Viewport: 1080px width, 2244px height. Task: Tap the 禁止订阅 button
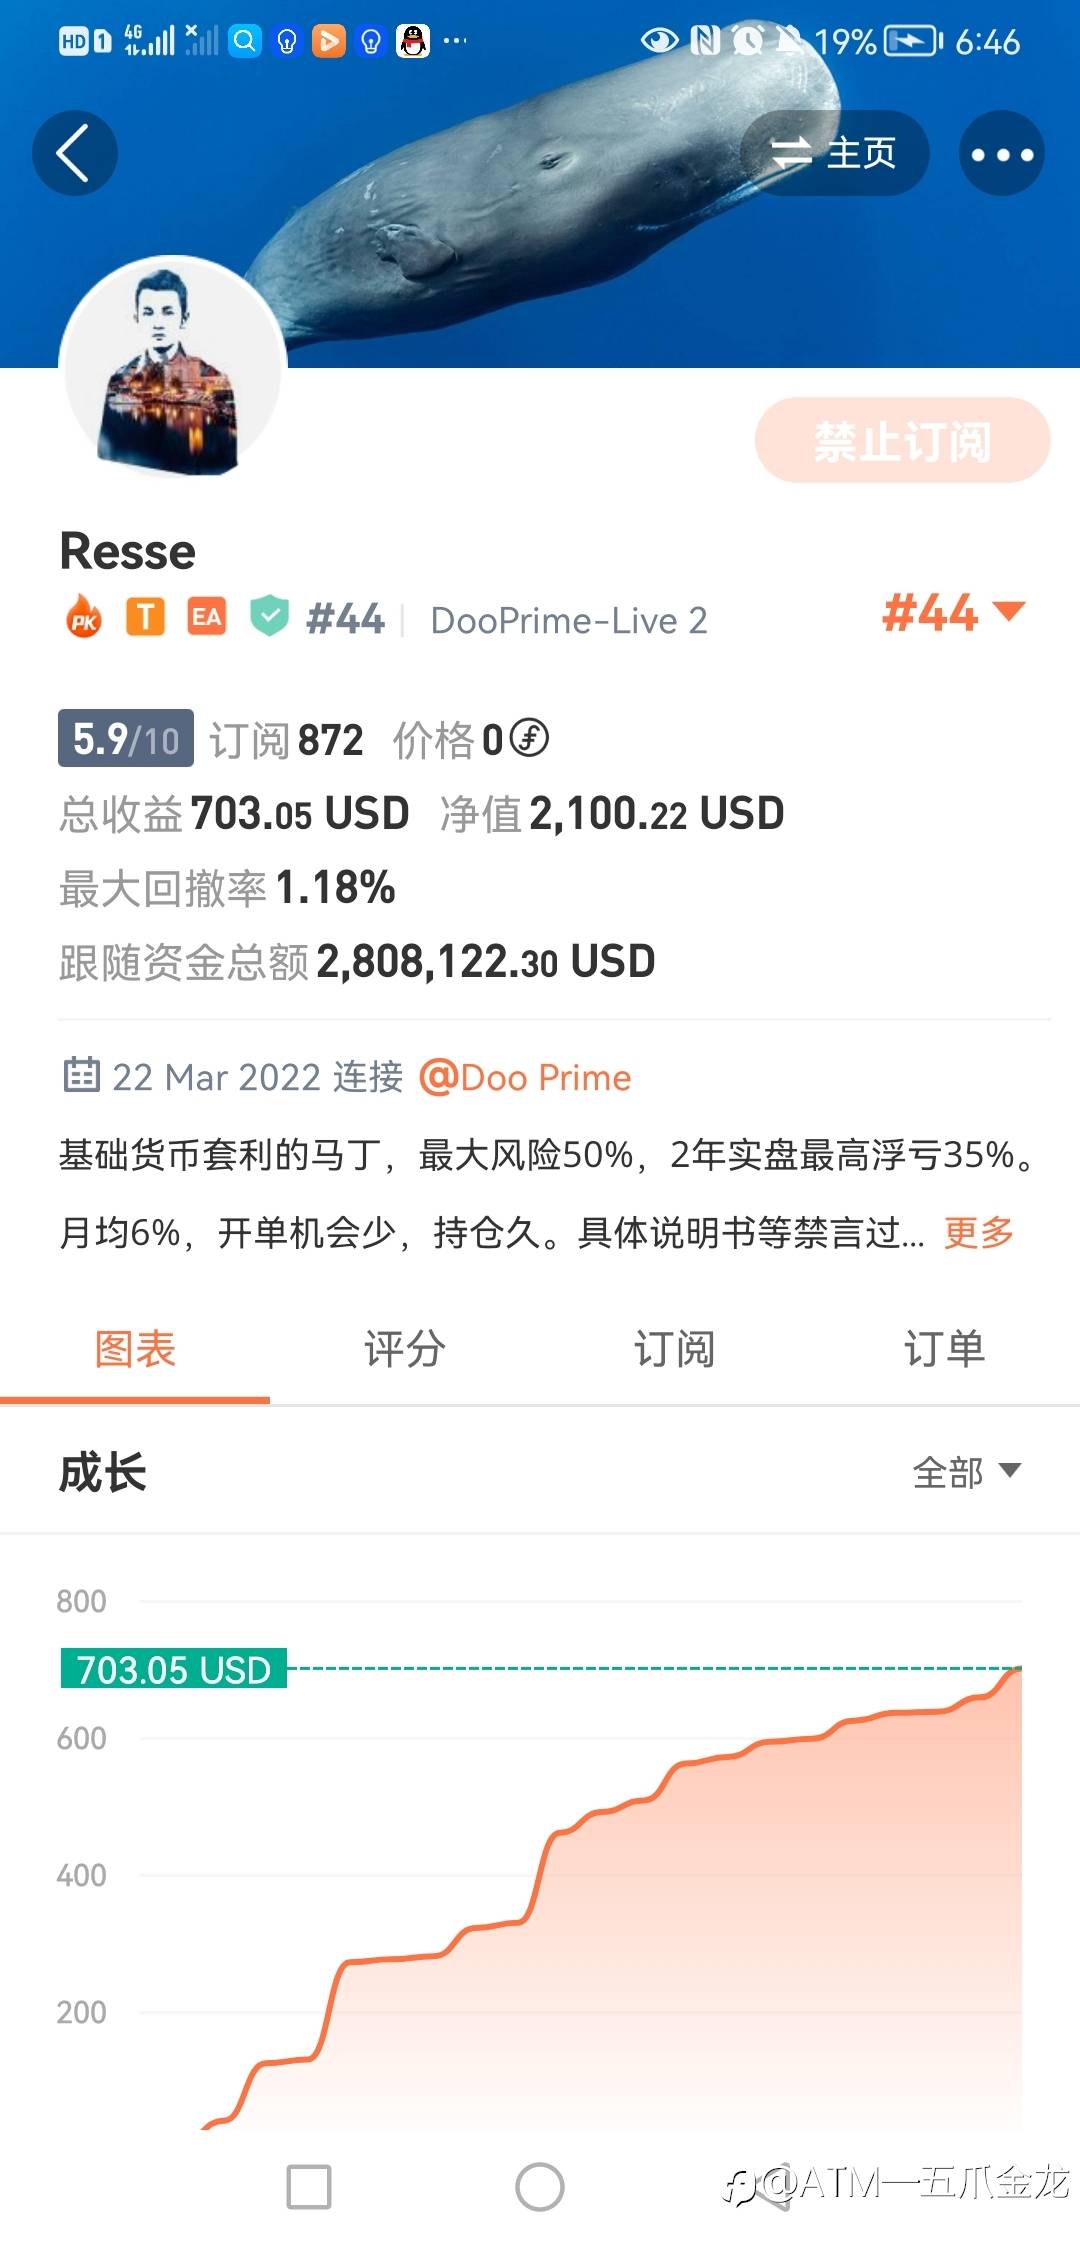tap(902, 441)
